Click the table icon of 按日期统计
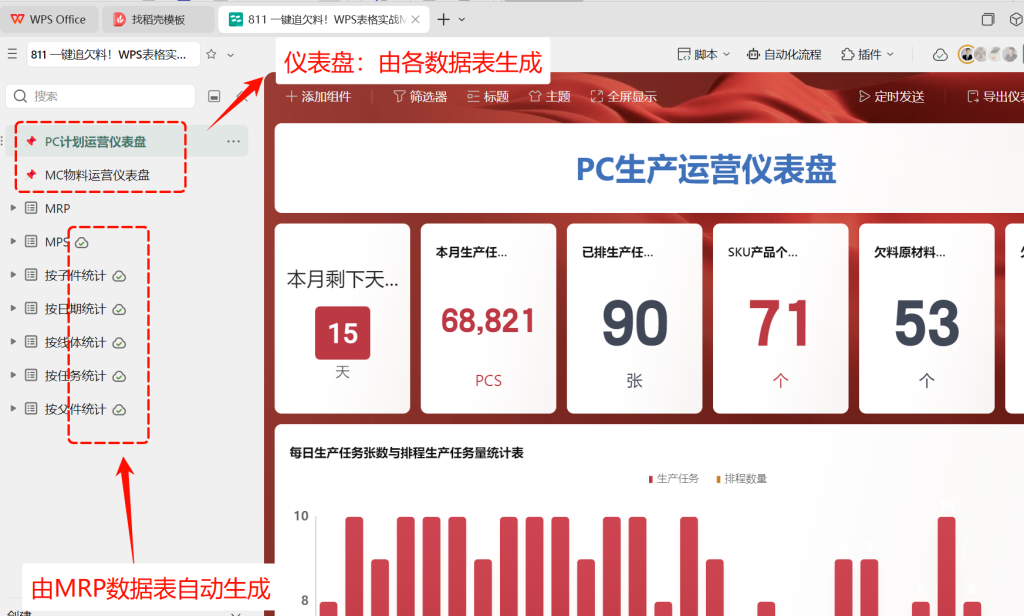This screenshot has width=1024, height=616. [31, 308]
